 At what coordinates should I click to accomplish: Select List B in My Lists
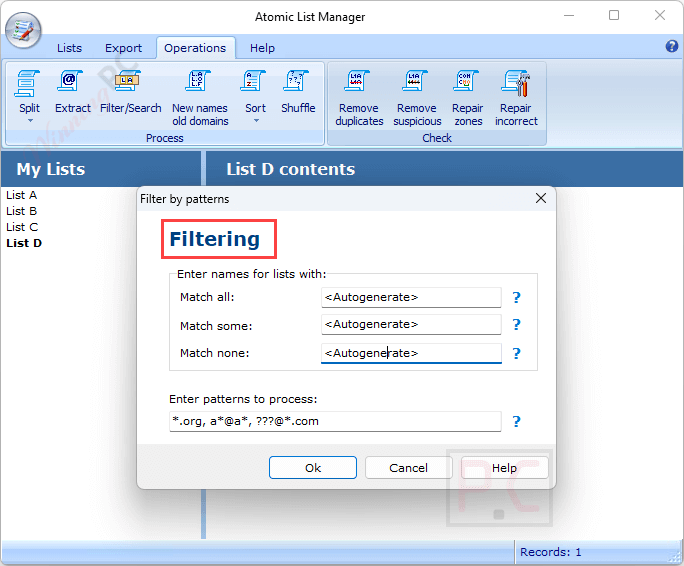21,211
